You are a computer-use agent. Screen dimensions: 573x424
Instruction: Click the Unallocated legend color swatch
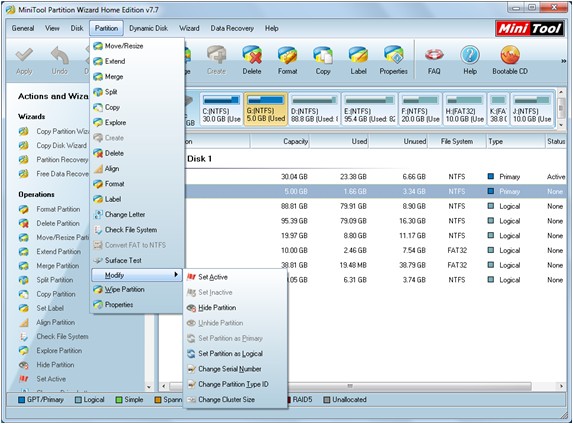pos(327,400)
